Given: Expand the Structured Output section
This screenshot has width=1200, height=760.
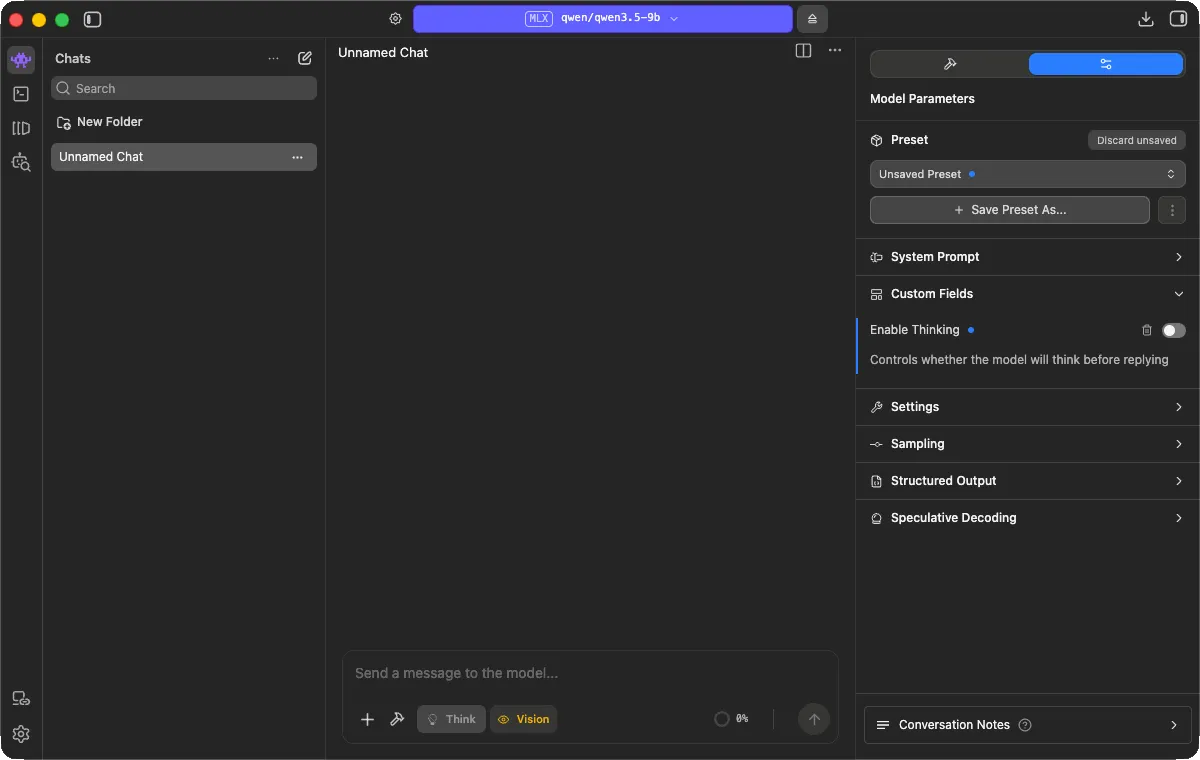Looking at the screenshot, I should [1027, 481].
